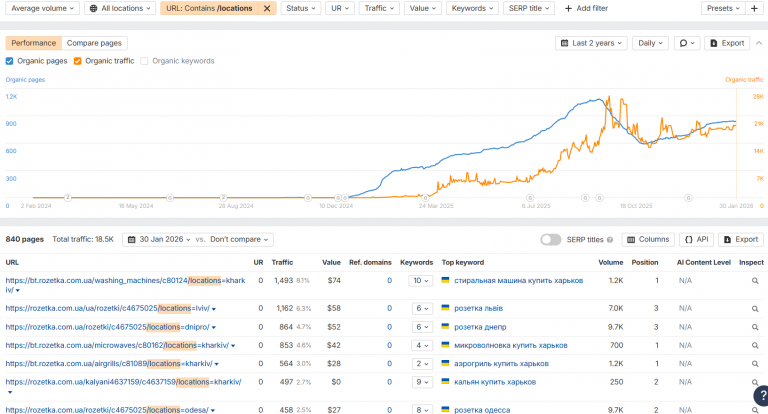Enable the Organic keywords checkbox
Screen dimensions: 768x414
click(x=144, y=61)
